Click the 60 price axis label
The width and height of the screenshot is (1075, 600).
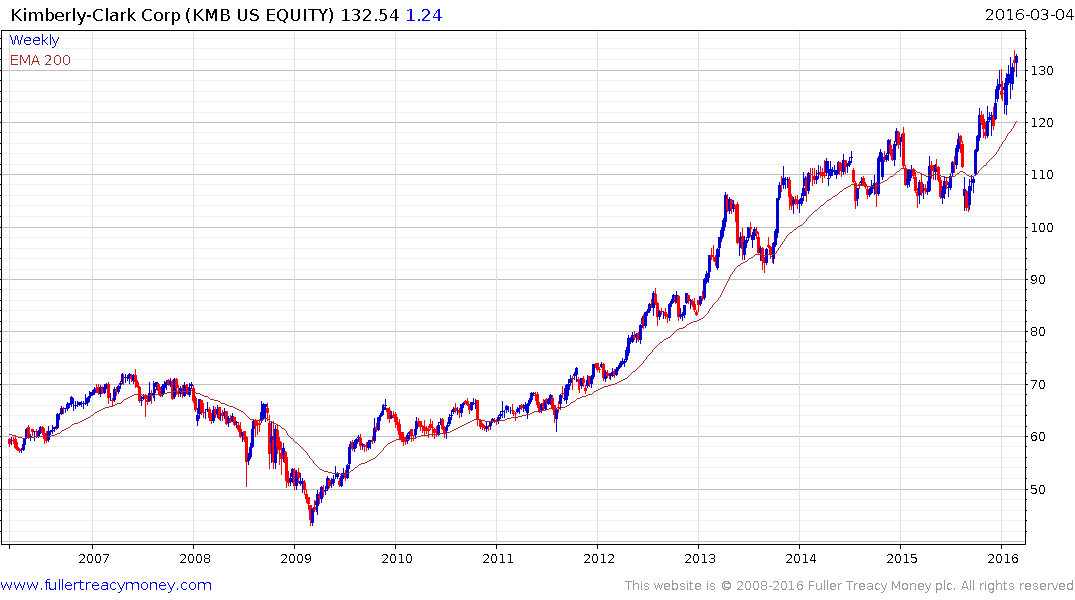tap(1039, 437)
